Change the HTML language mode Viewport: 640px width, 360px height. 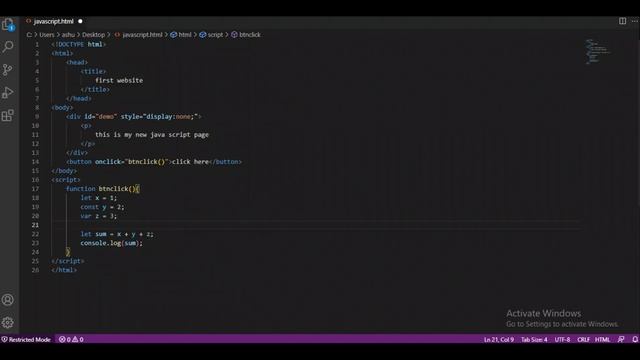[x=602, y=339]
